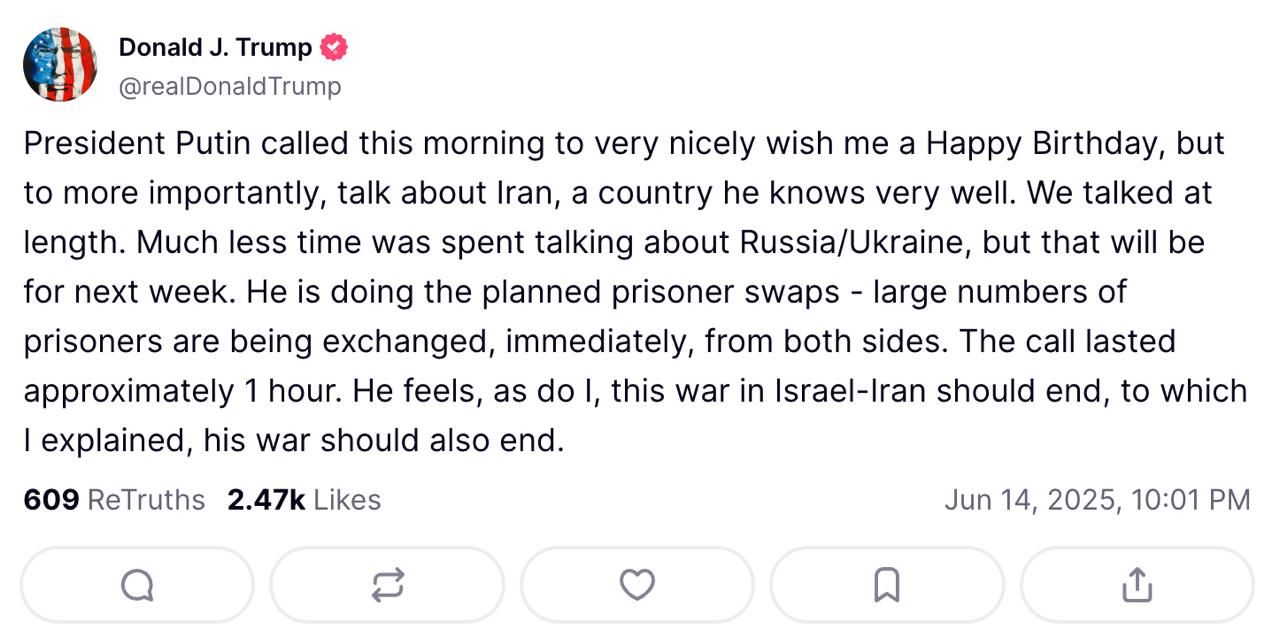Image resolution: width=1280 pixels, height=637 pixels.
Task: ReTruth the post with the arrows icon
Action: 387,585
